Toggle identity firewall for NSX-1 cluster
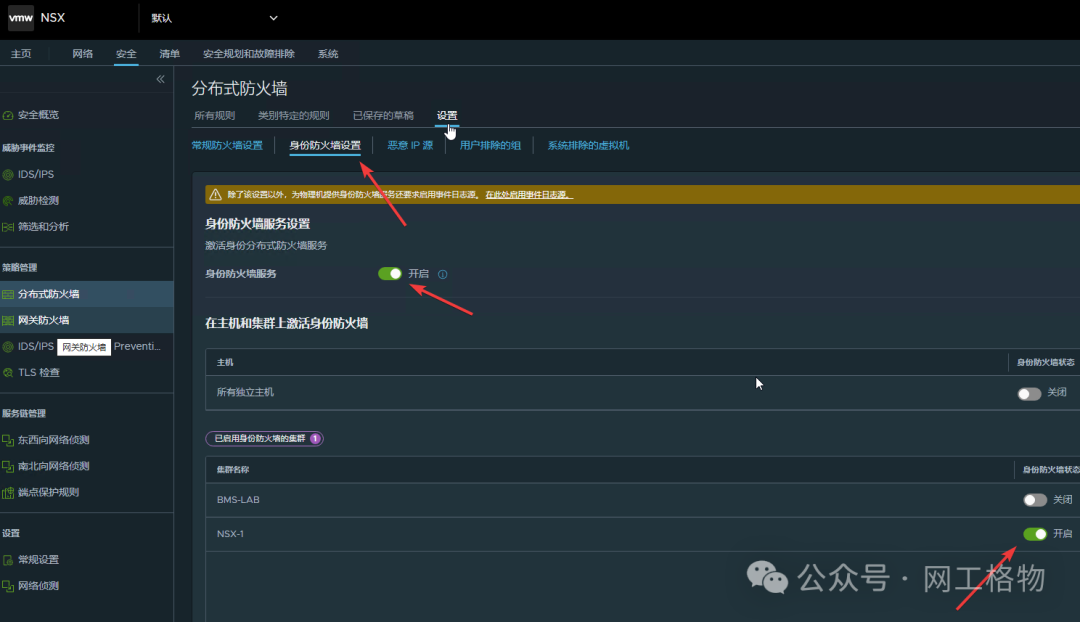This screenshot has height=622, width=1080. (x=1035, y=534)
